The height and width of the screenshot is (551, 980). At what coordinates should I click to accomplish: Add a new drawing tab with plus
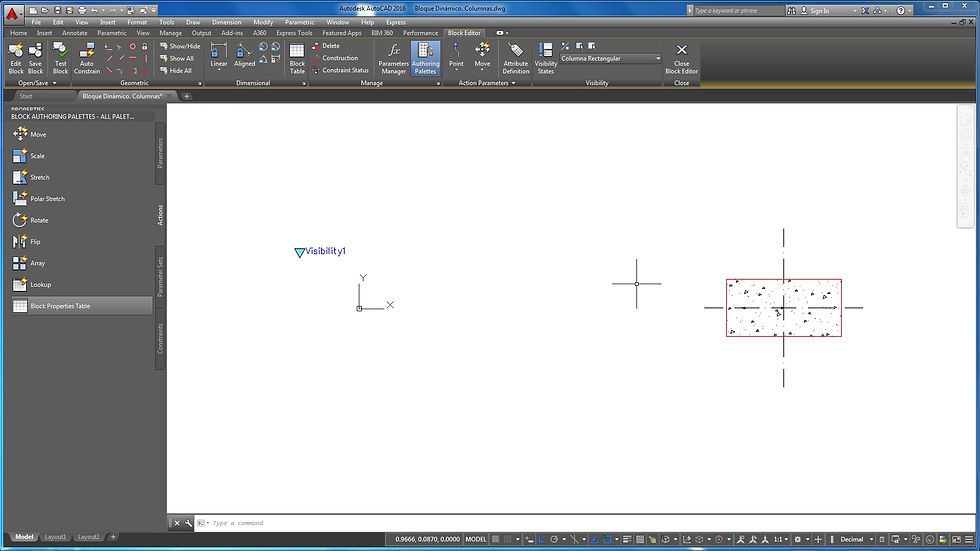[x=186, y=96]
